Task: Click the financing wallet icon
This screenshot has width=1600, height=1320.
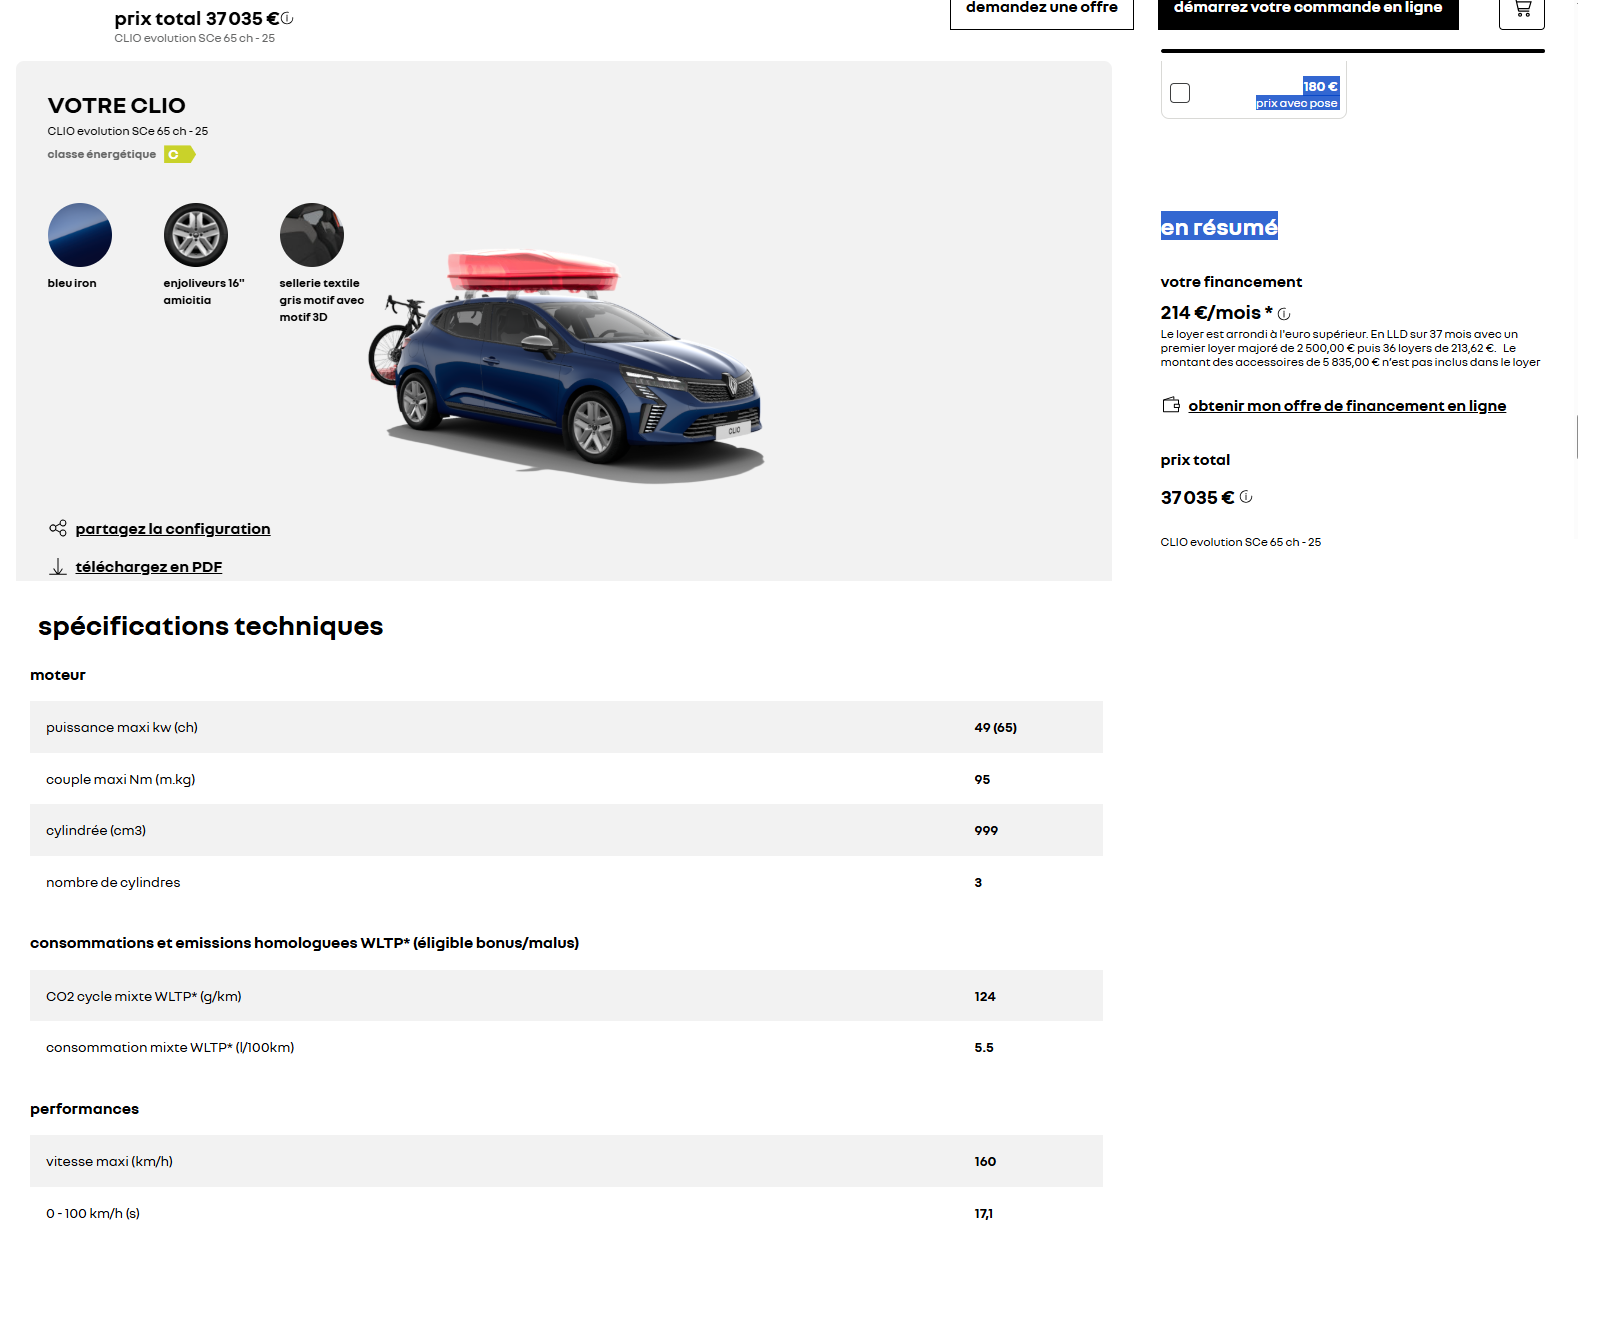Action: point(1171,405)
